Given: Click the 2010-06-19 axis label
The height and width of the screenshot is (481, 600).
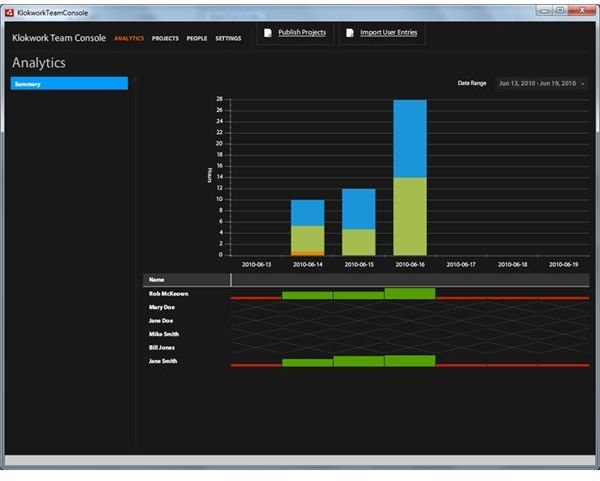Looking at the screenshot, I should coord(564,264).
